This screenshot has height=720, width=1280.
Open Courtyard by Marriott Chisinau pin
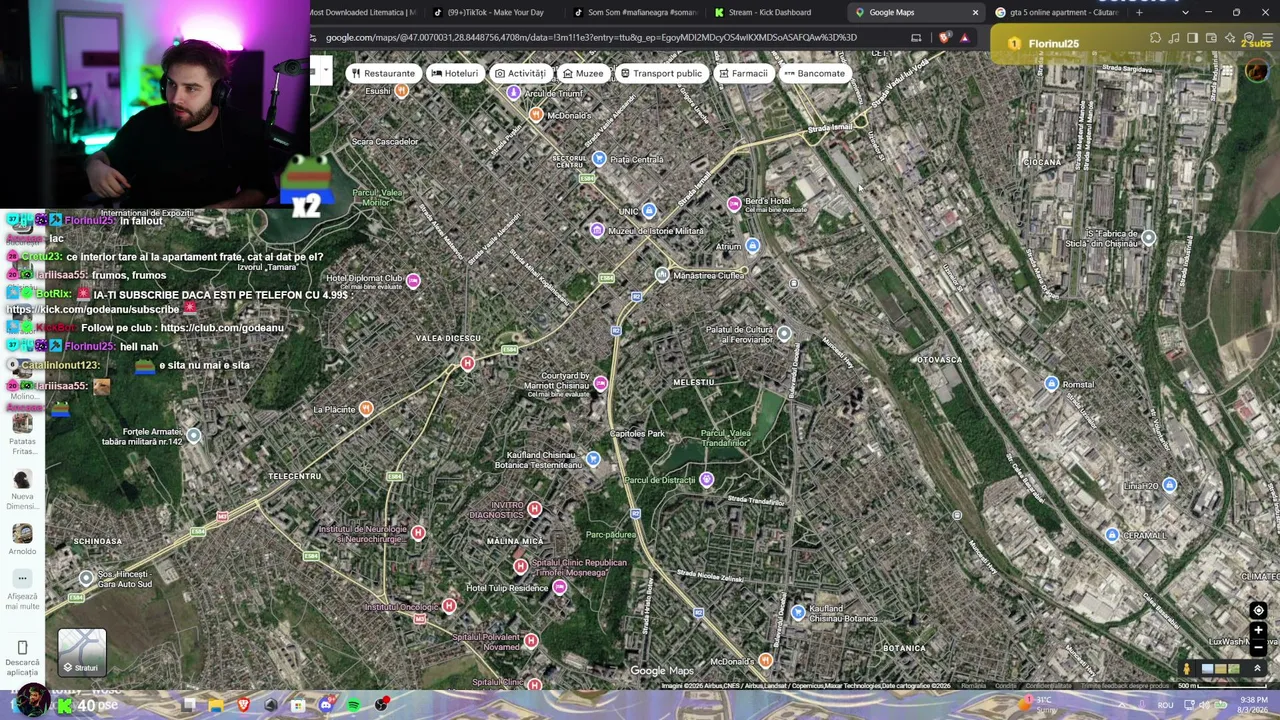pos(600,383)
